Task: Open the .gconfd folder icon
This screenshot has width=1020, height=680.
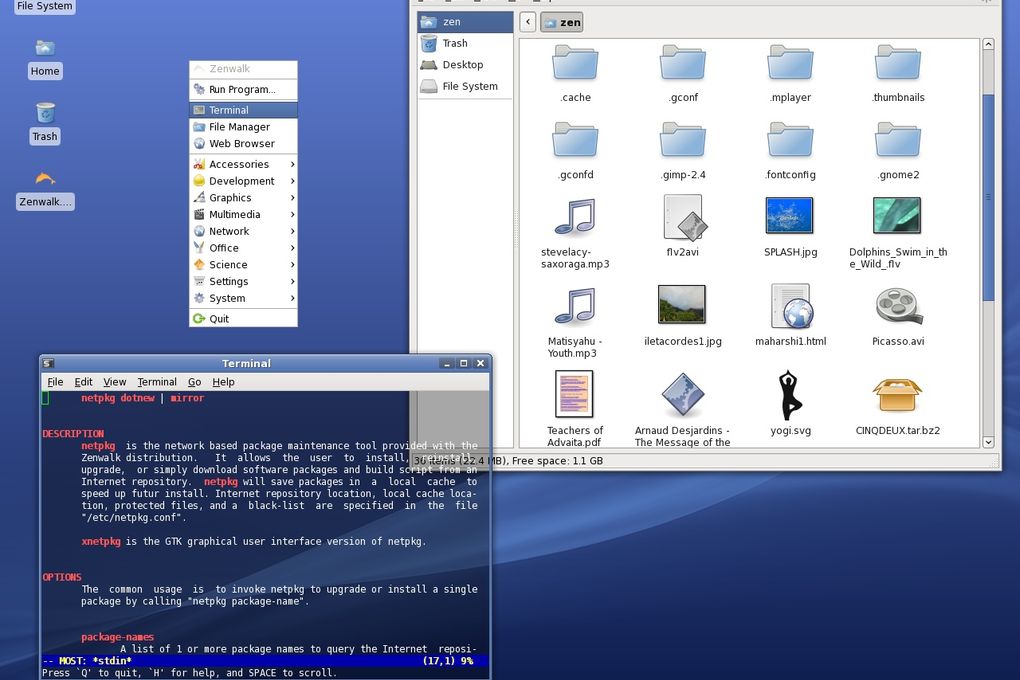Action: (575, 140)
